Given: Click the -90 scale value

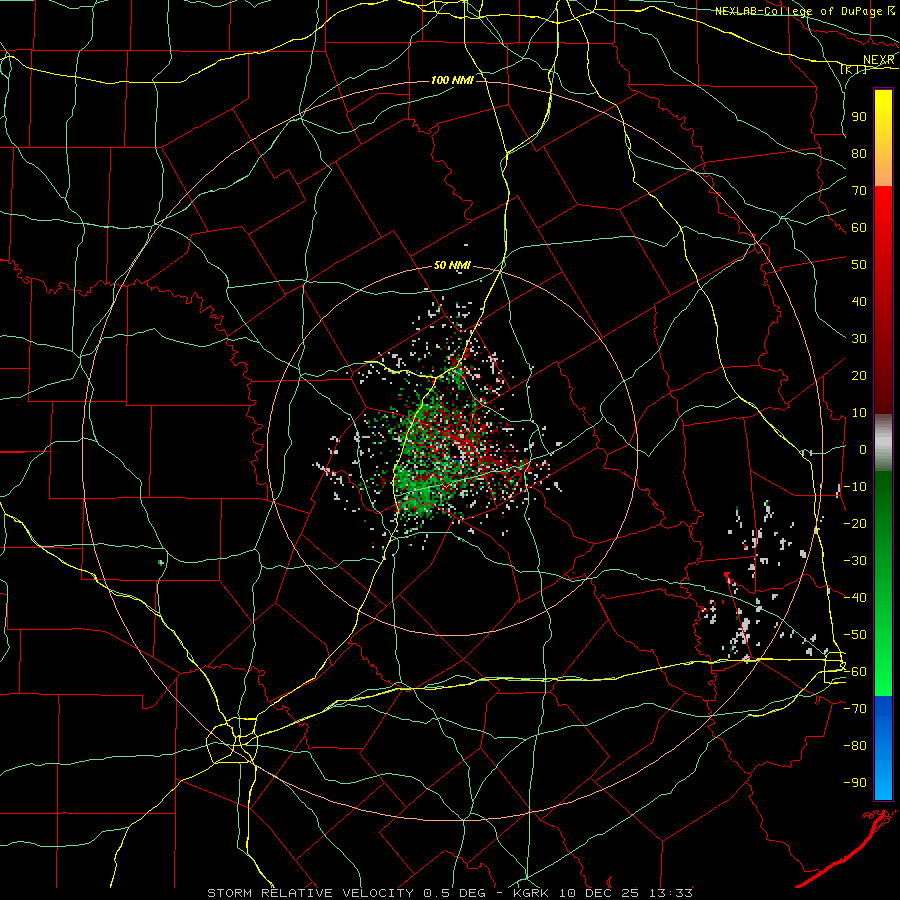Looking at the screenshot, I should [x=855, y=783].
